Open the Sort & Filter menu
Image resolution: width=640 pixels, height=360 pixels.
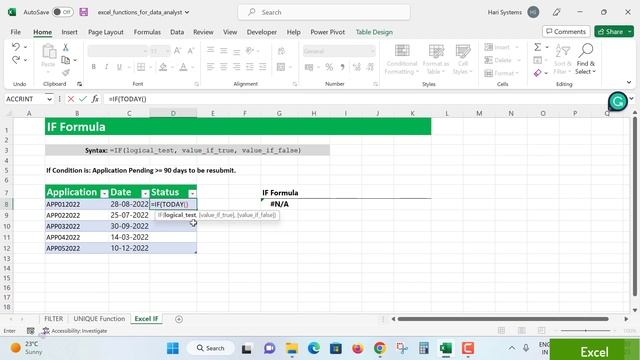point(562,60)
